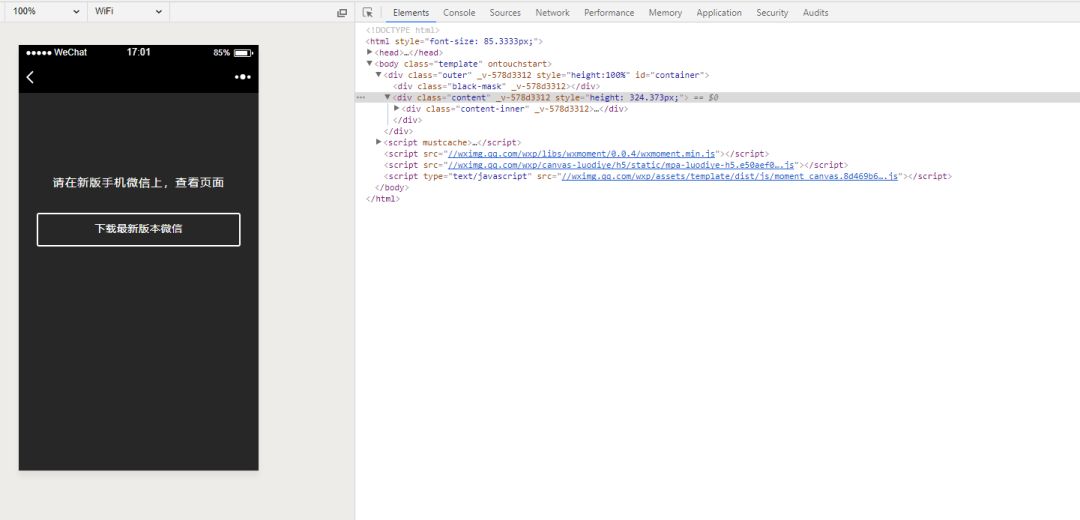Open the 100% zoom dropdown
The height and width of the screenshot is (520, 1080).
coord(45,12)
